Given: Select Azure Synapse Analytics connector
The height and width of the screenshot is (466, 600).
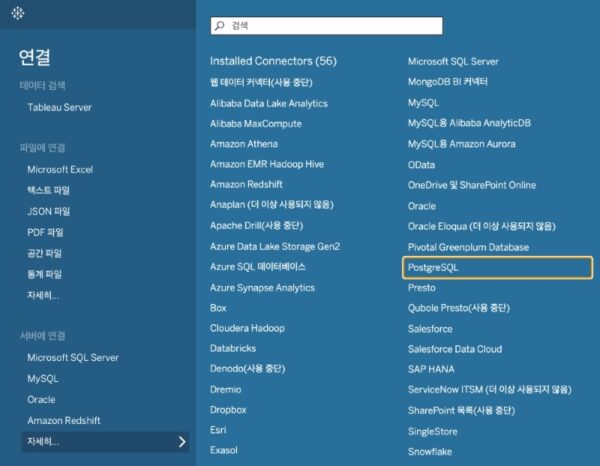Looking at the screenshot, I should [262, 288].
